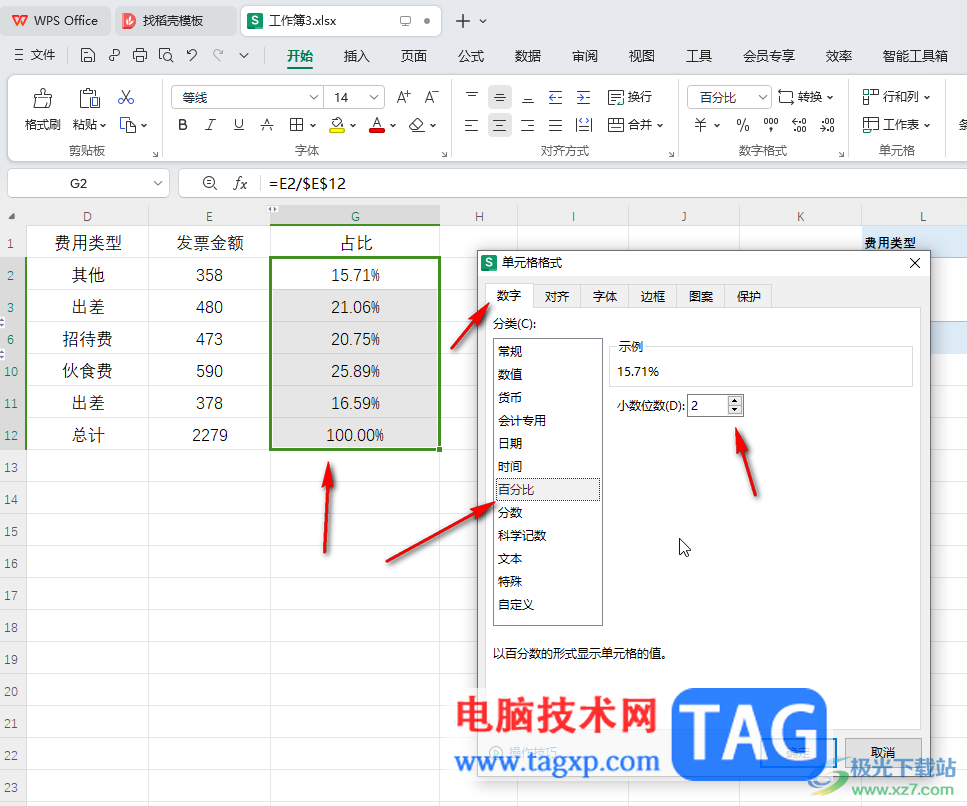Toggle Center horizontal alignment

(500, 125)
